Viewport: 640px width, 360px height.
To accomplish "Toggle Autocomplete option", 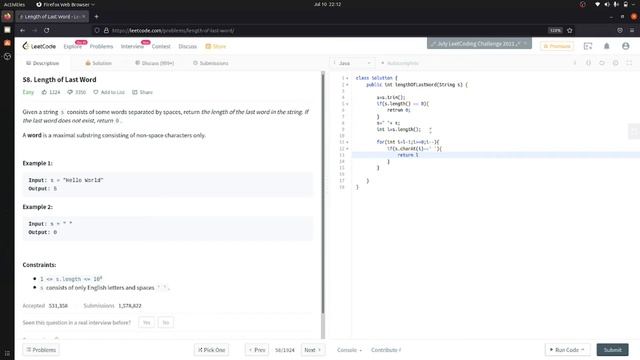I will pyautogui.click(x=400, y=63).
